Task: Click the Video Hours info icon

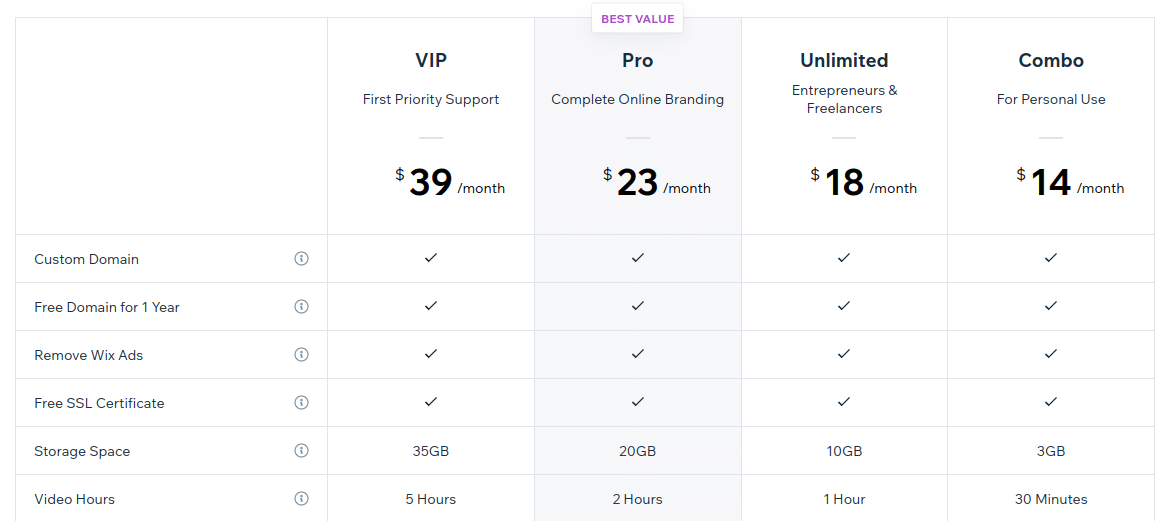Action: click(301, 499)
